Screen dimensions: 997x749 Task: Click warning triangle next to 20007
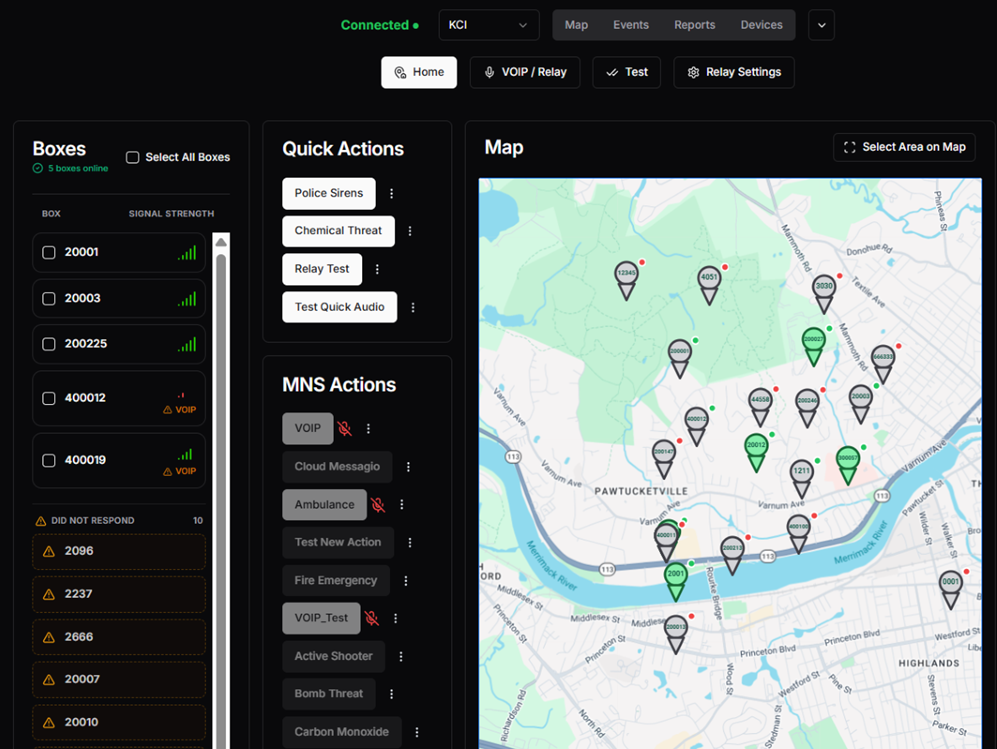(49, 680)
